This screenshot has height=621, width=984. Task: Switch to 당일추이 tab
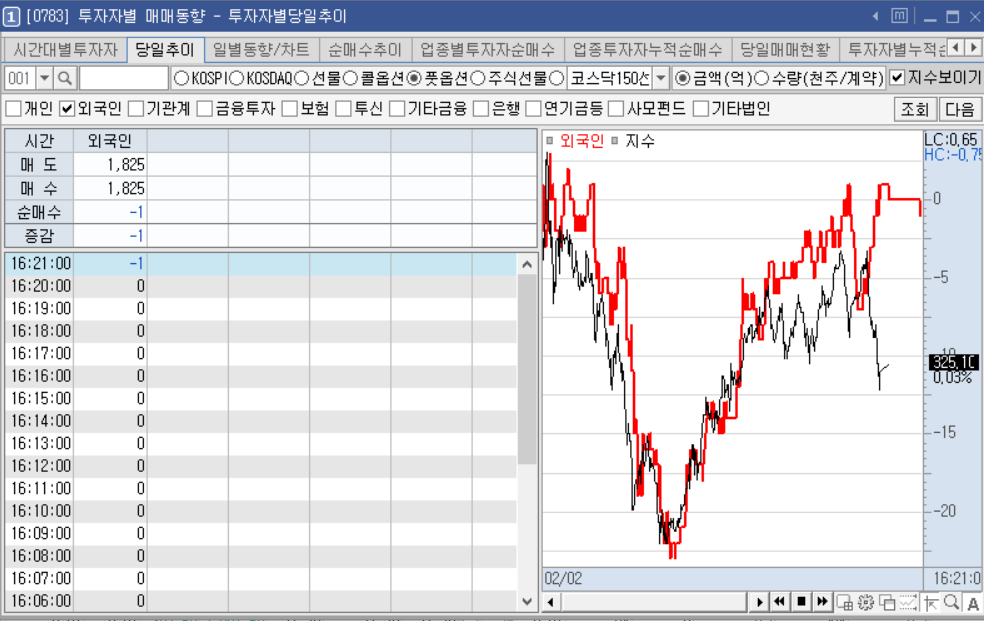[x=165, y=50]
